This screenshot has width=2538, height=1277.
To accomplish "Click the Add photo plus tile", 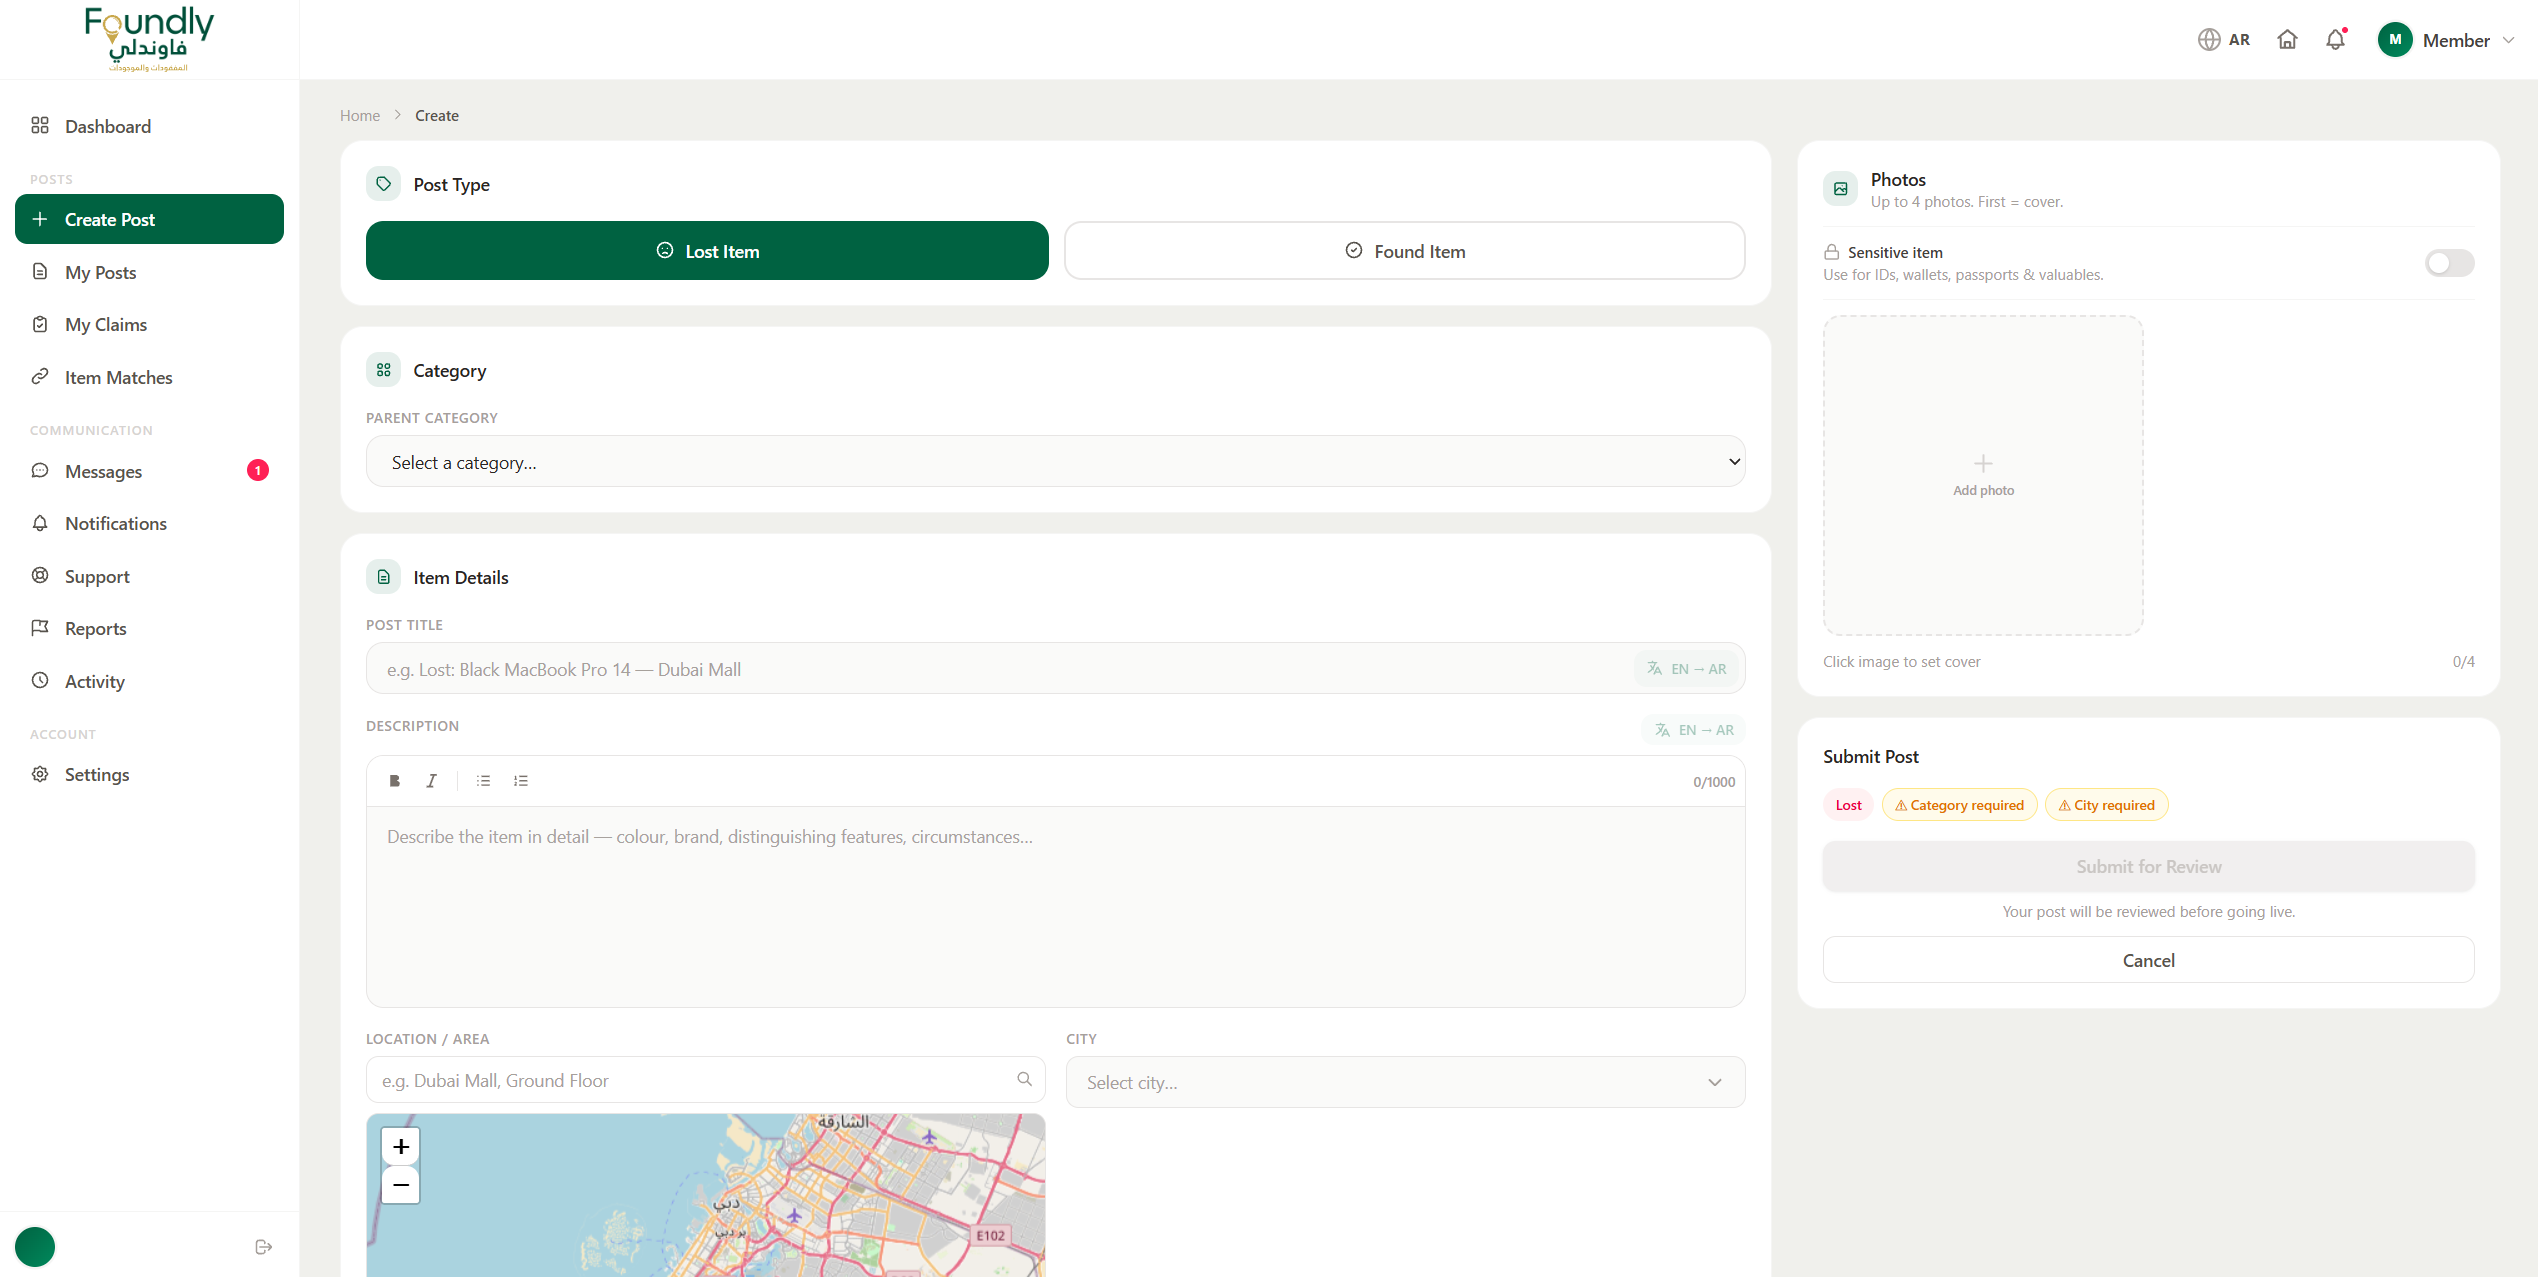I will (x=1983, y=475).
